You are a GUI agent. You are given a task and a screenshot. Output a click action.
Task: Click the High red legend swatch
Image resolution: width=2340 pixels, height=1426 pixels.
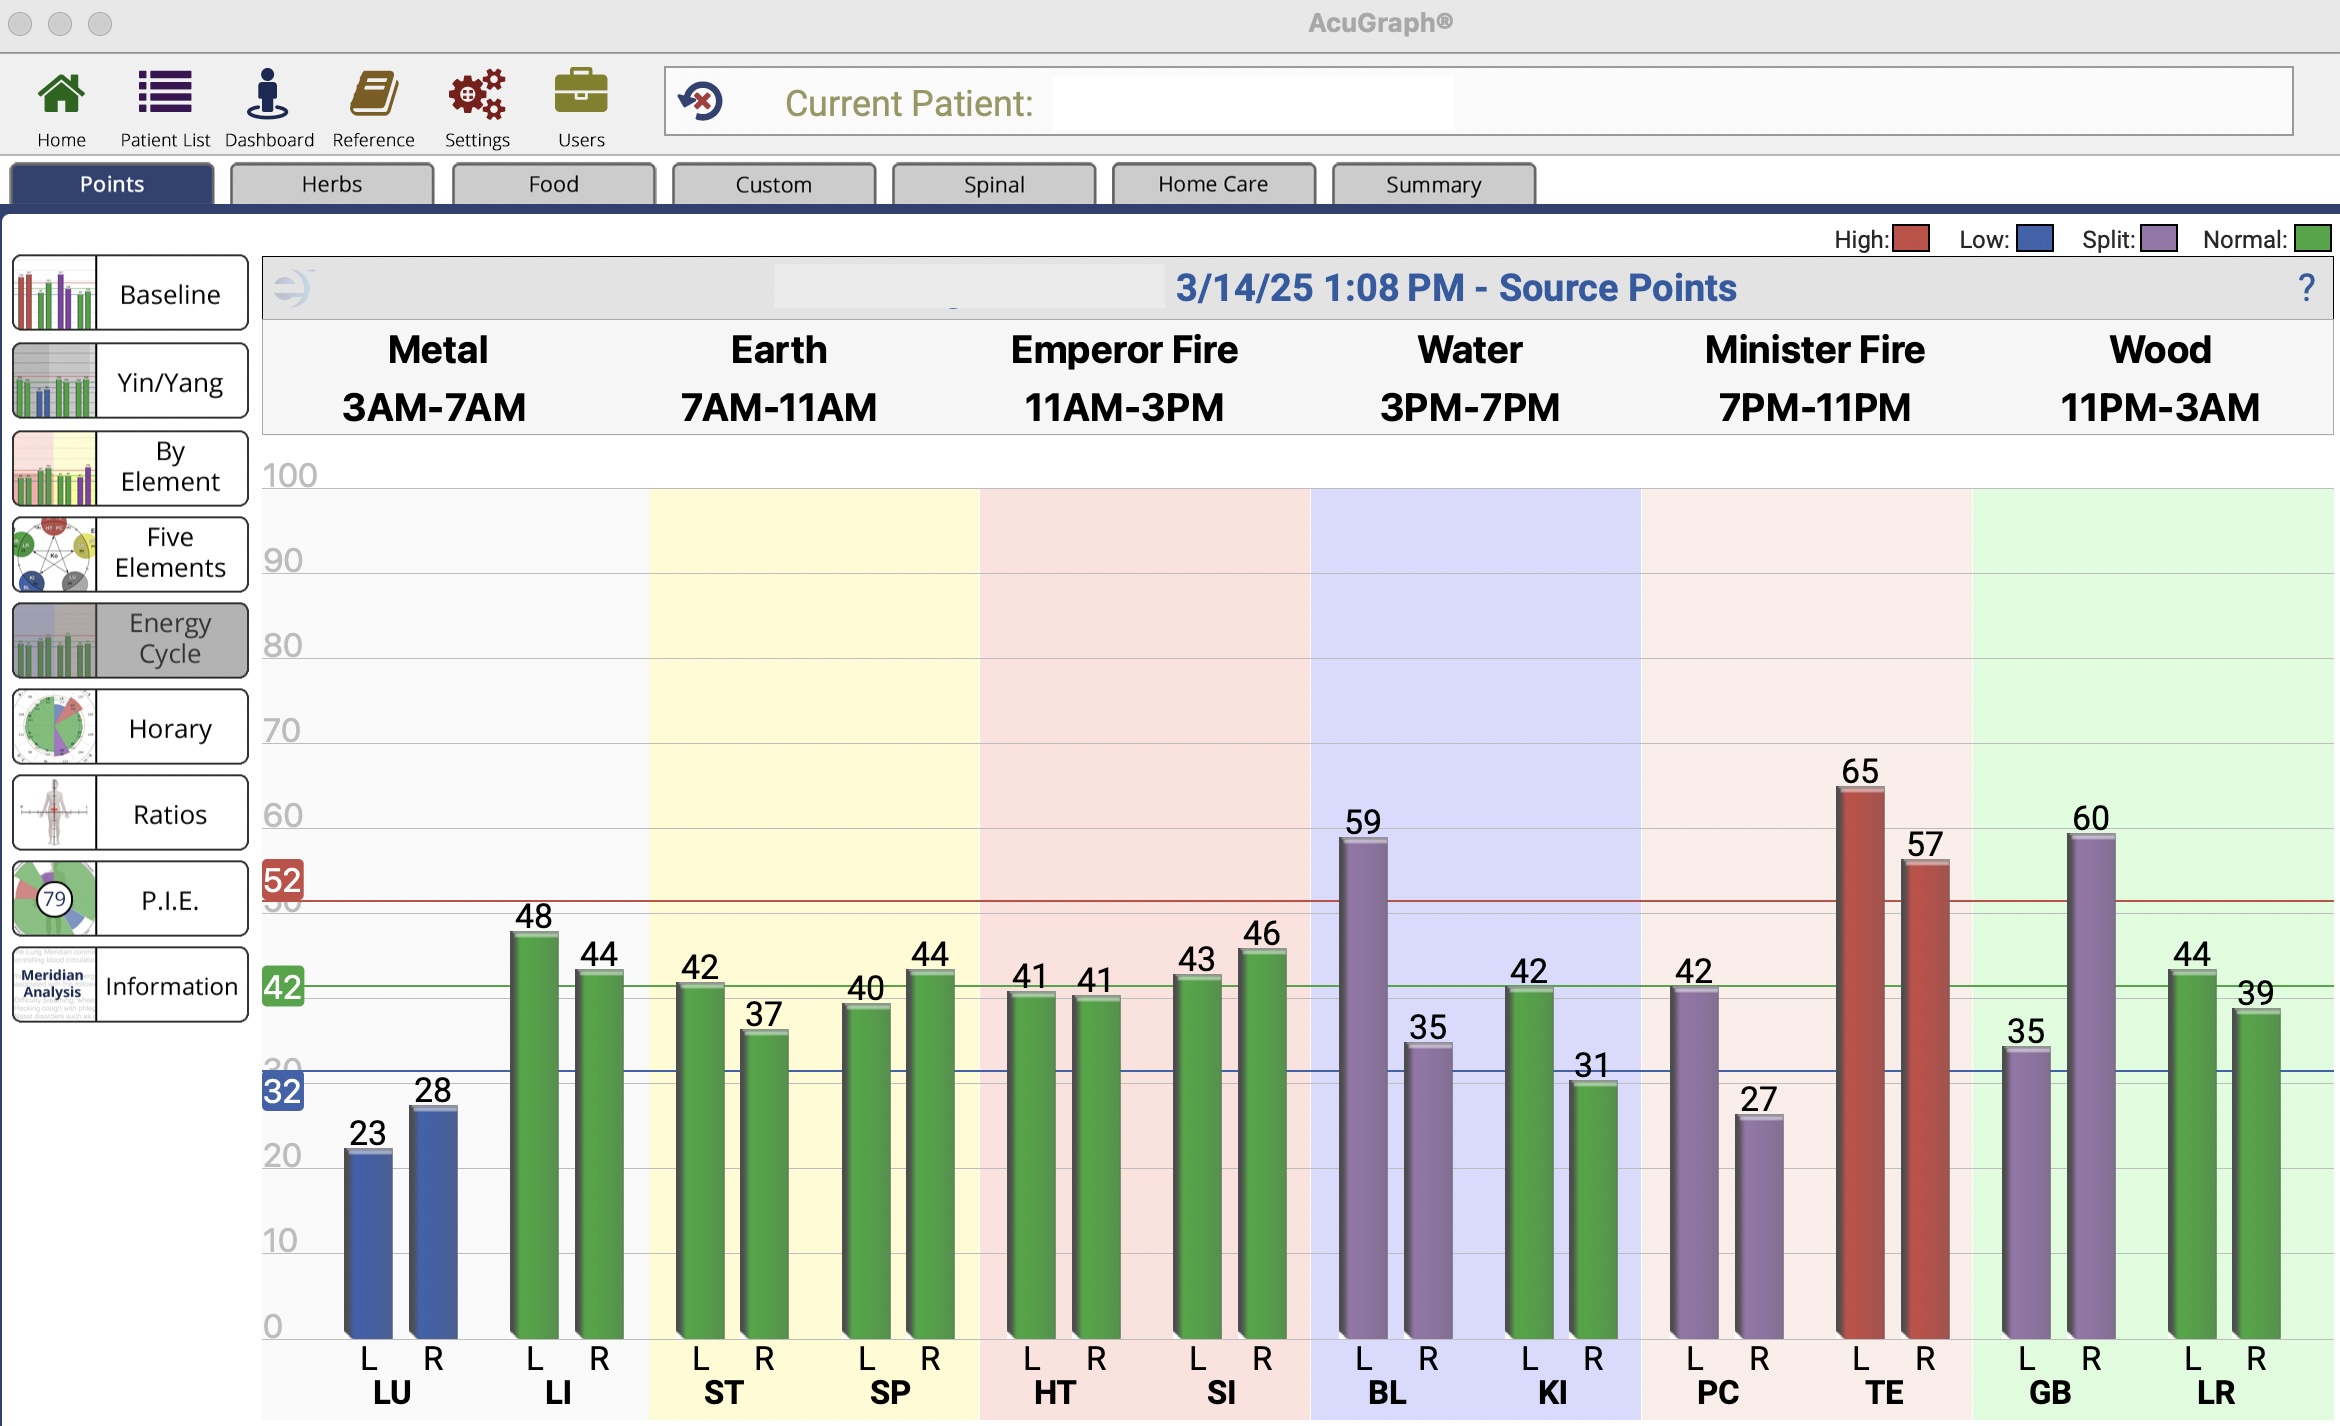(1910, 239)
